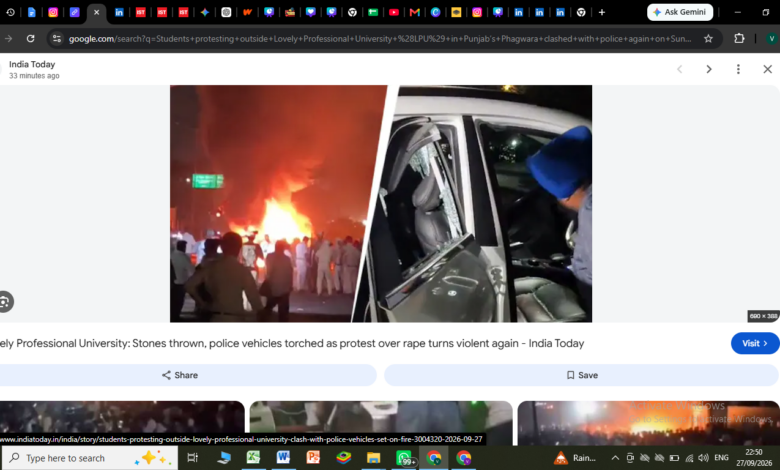
Task: Open the Chrome history tab dropdown
Action: click(10, 12)
